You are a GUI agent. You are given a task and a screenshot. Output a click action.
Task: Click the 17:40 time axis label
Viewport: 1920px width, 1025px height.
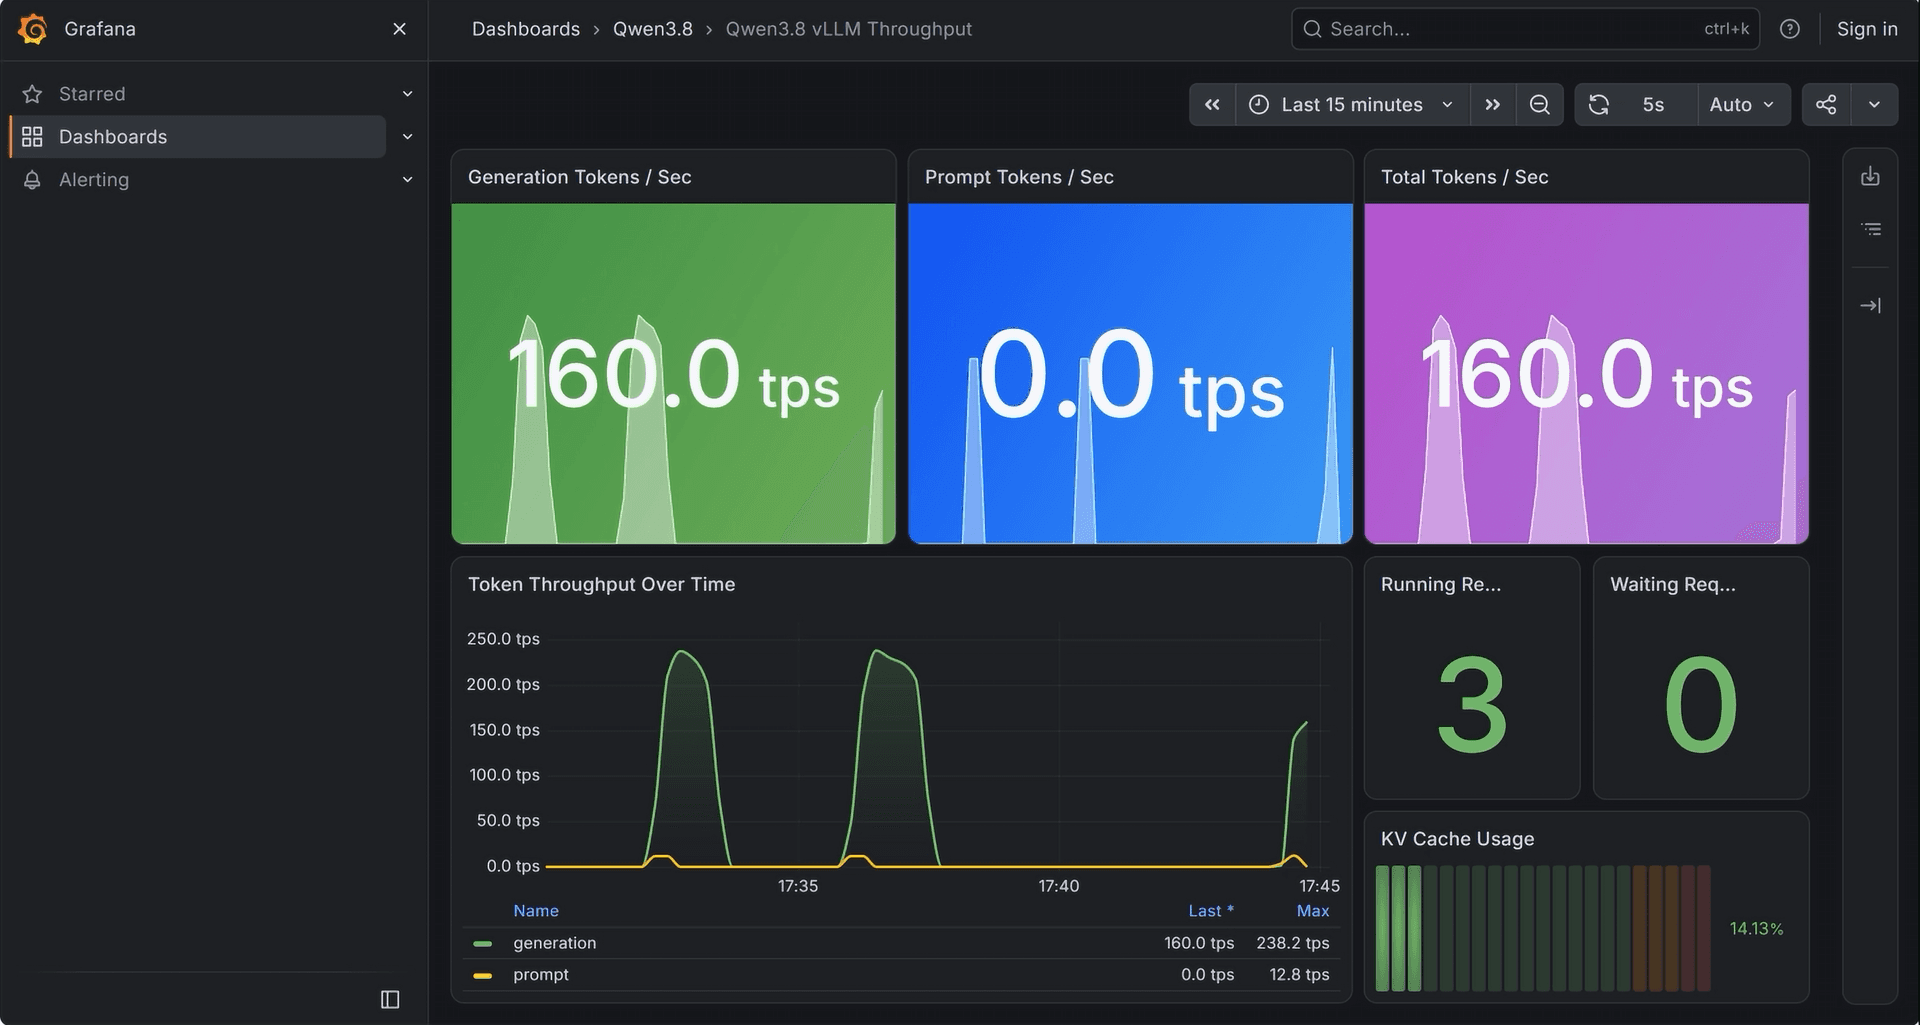coord(1059,886)
